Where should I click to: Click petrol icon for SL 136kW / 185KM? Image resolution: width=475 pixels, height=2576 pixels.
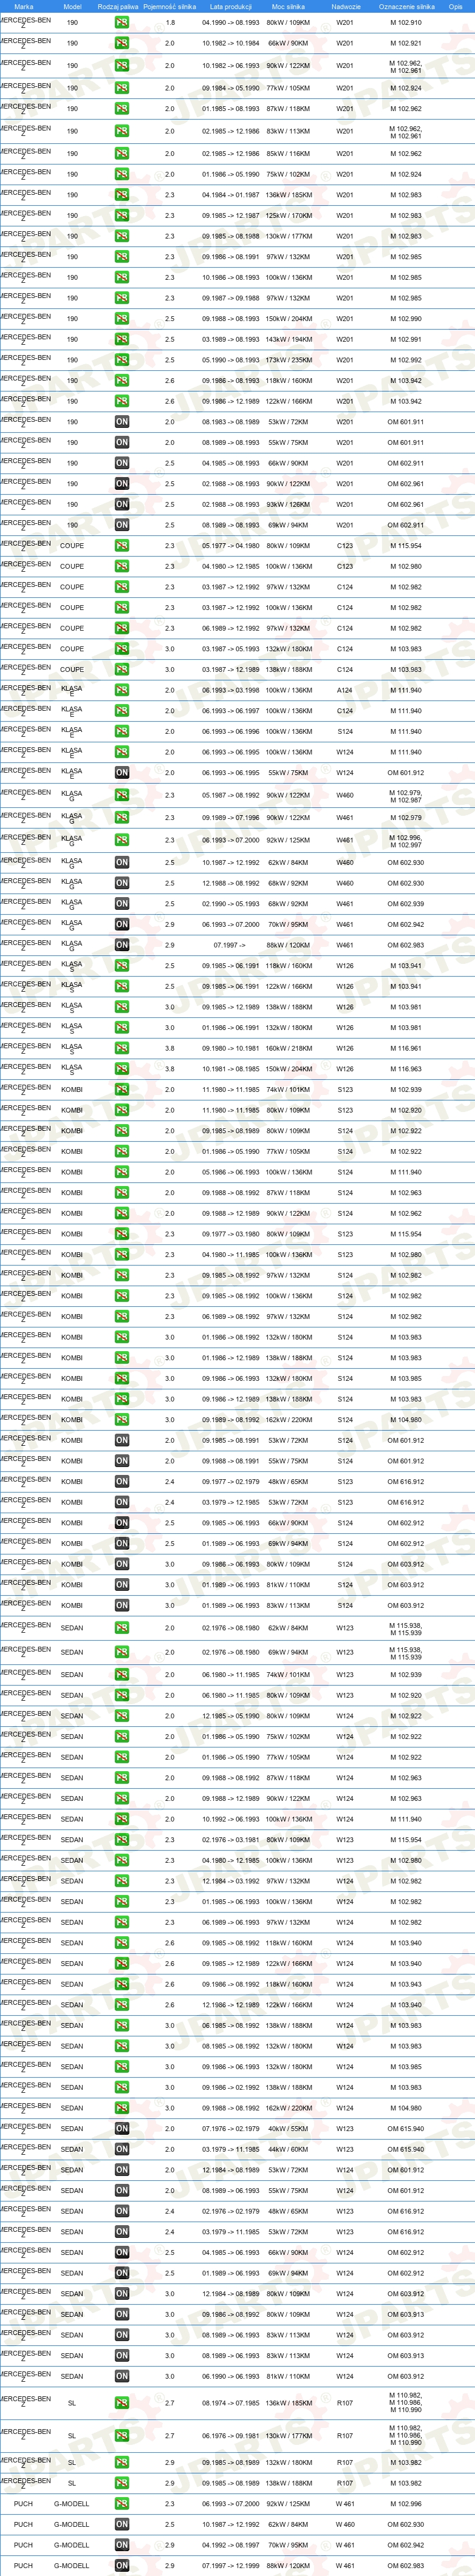pyautogui.click(x=121, y=2403)
